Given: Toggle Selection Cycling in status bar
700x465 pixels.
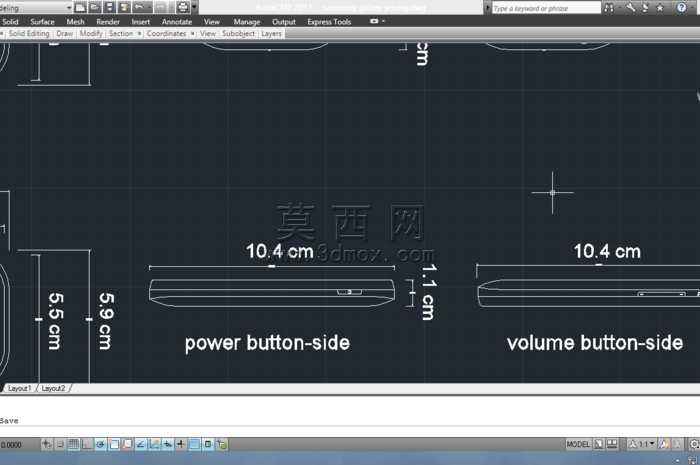Looking at the screenshot, I should (x=221, y=444).
